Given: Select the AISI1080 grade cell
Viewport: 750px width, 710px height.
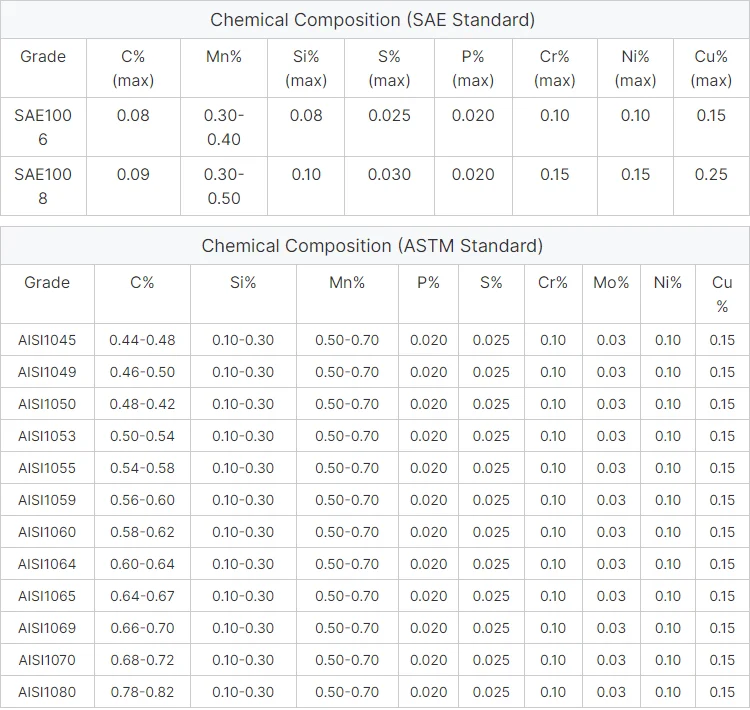Looking at the screenshot, I should [47, 692].
